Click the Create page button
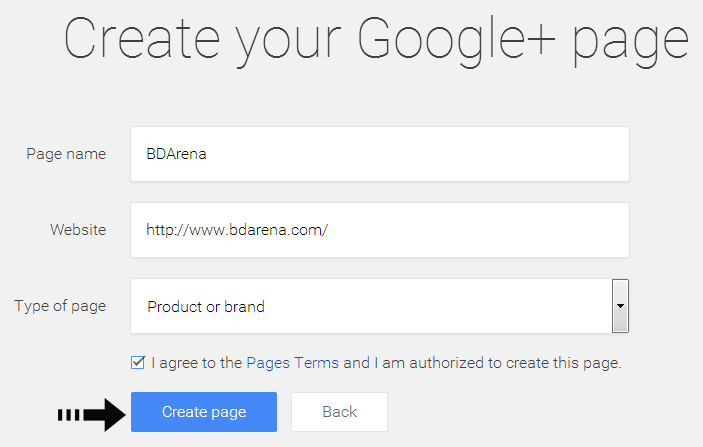Screen dimensions: 703x447 click(x=204, y=412)
